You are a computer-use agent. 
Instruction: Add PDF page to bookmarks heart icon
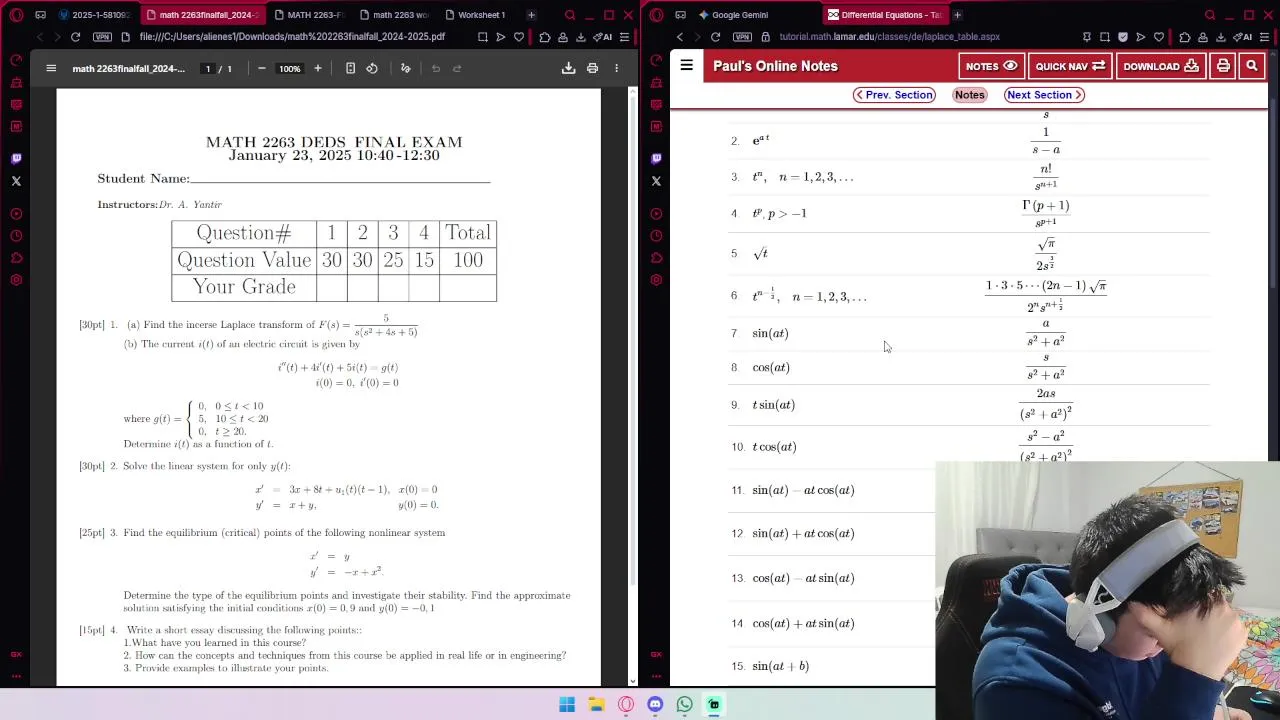point(519,37)
